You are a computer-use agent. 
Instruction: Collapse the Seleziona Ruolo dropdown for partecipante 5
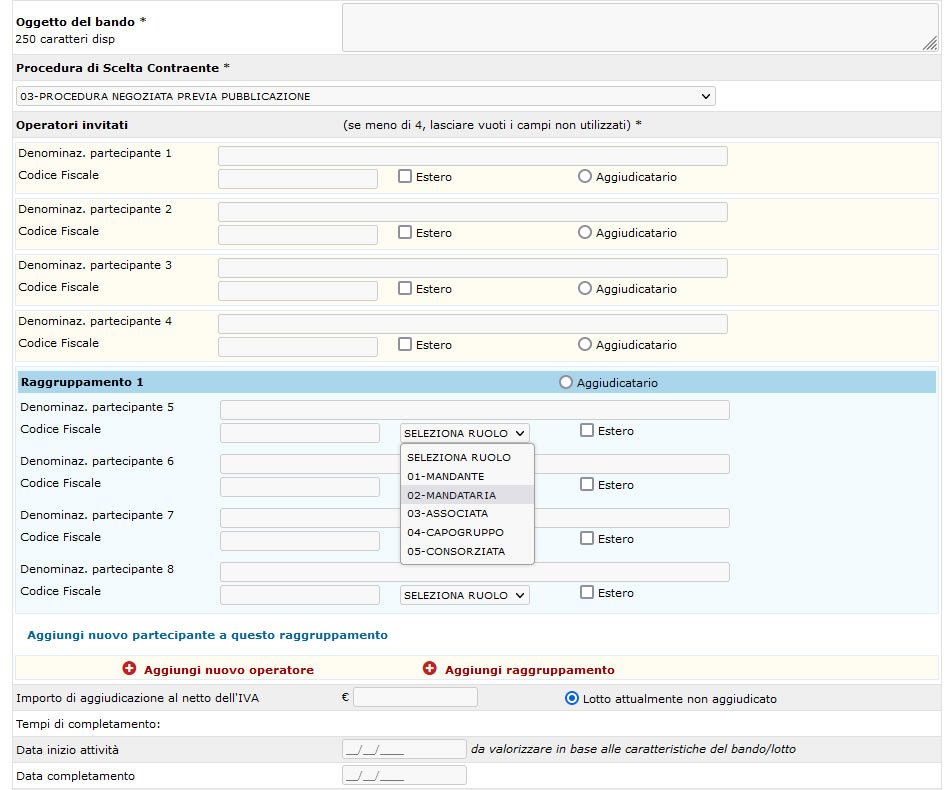click(465, 433)
